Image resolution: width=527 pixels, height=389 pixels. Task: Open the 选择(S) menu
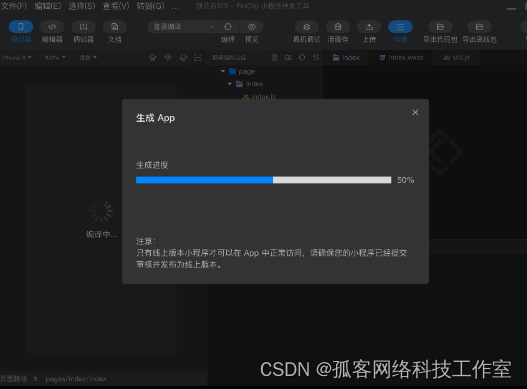pyautogui.click(x=82, y=6)
